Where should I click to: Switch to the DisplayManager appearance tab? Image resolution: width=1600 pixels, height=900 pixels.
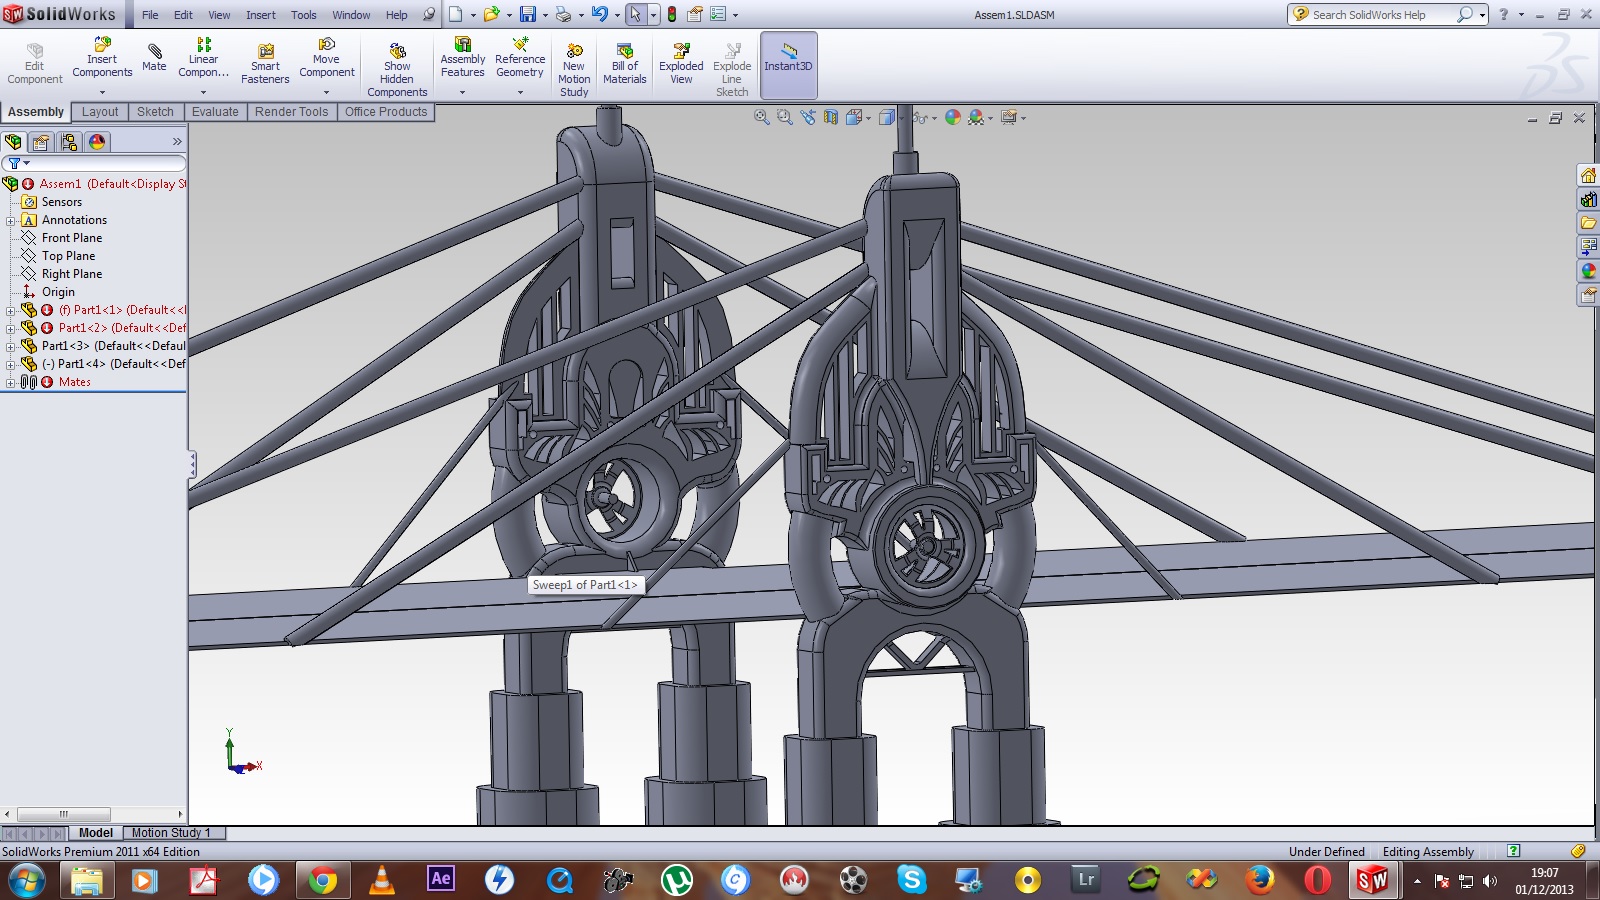coord(97,142)
